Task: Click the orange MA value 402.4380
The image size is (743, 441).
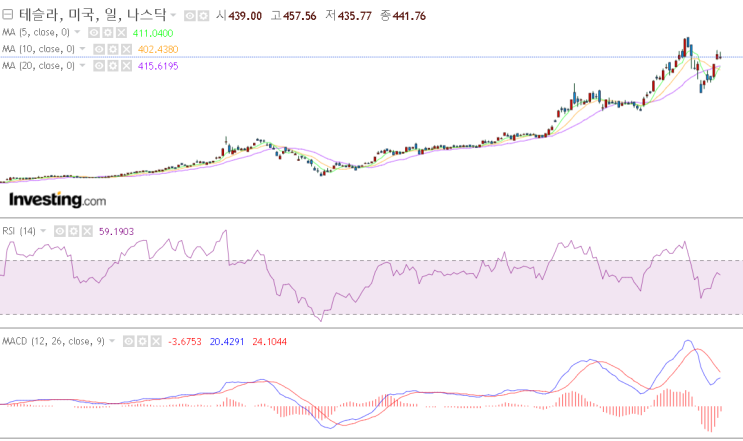Action: (158, 49)
